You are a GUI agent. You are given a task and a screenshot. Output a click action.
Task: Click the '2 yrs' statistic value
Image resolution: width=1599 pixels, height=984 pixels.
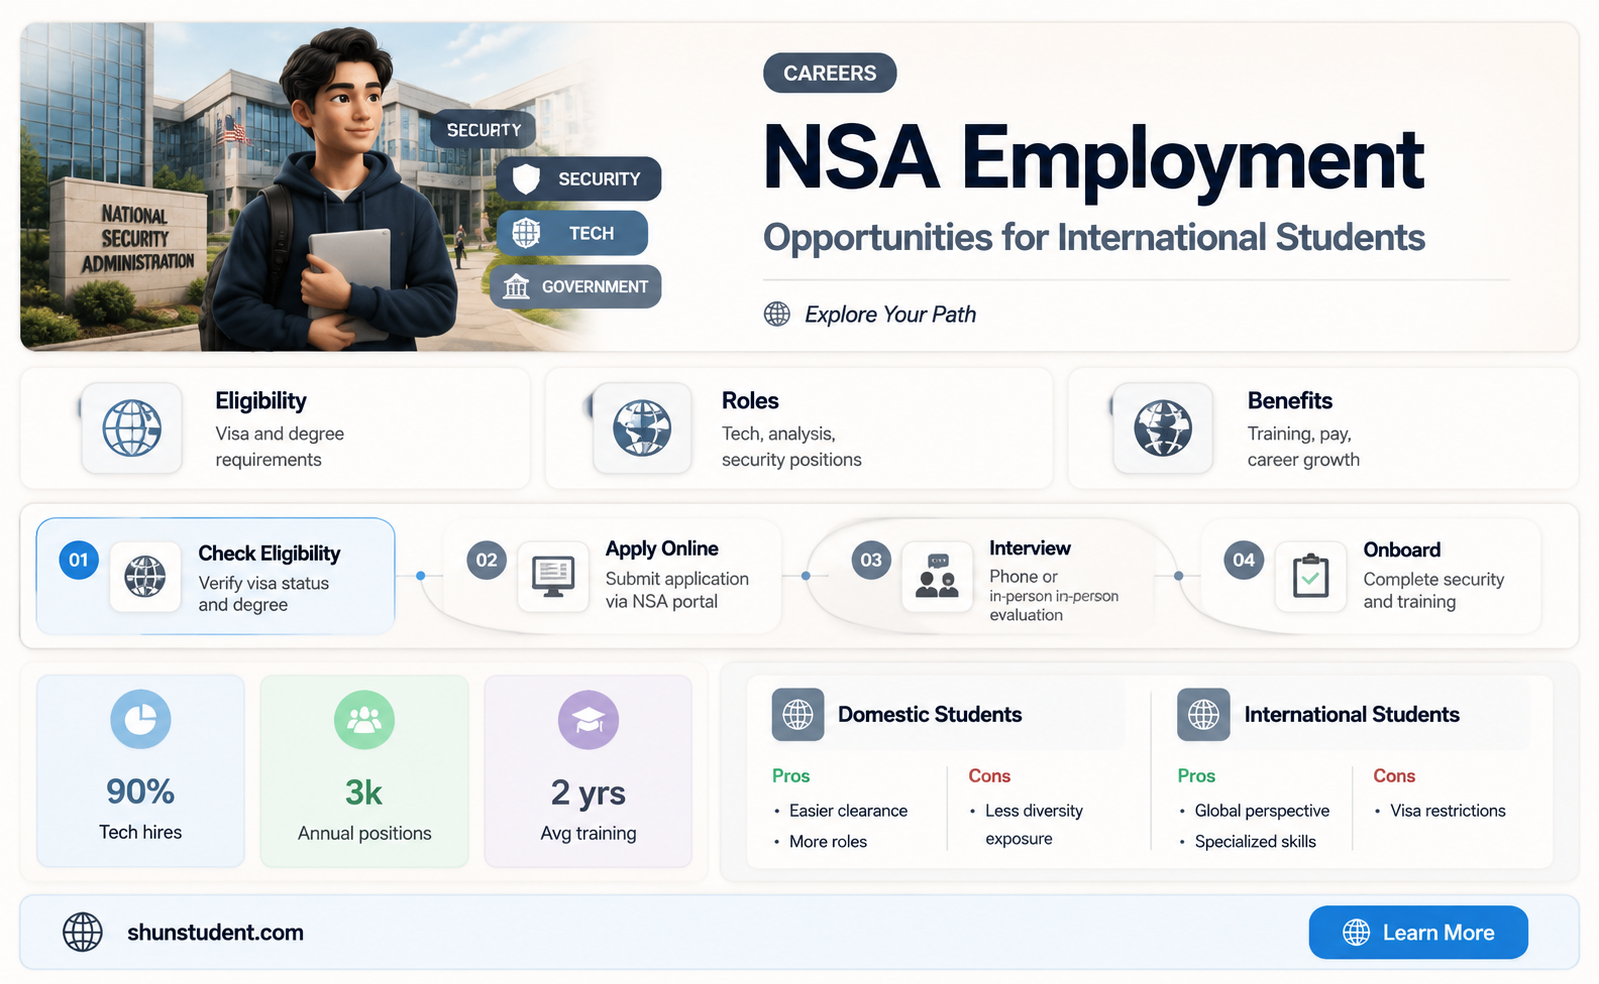[x=588, y=793]
